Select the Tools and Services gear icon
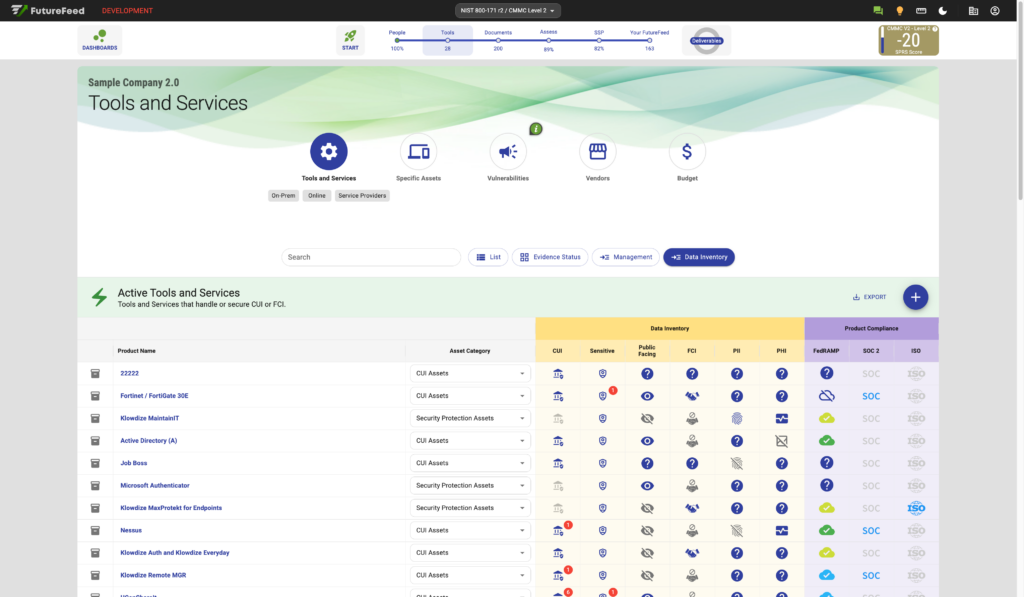Viewport: 1024px width, 597px height. coord(328,152)
